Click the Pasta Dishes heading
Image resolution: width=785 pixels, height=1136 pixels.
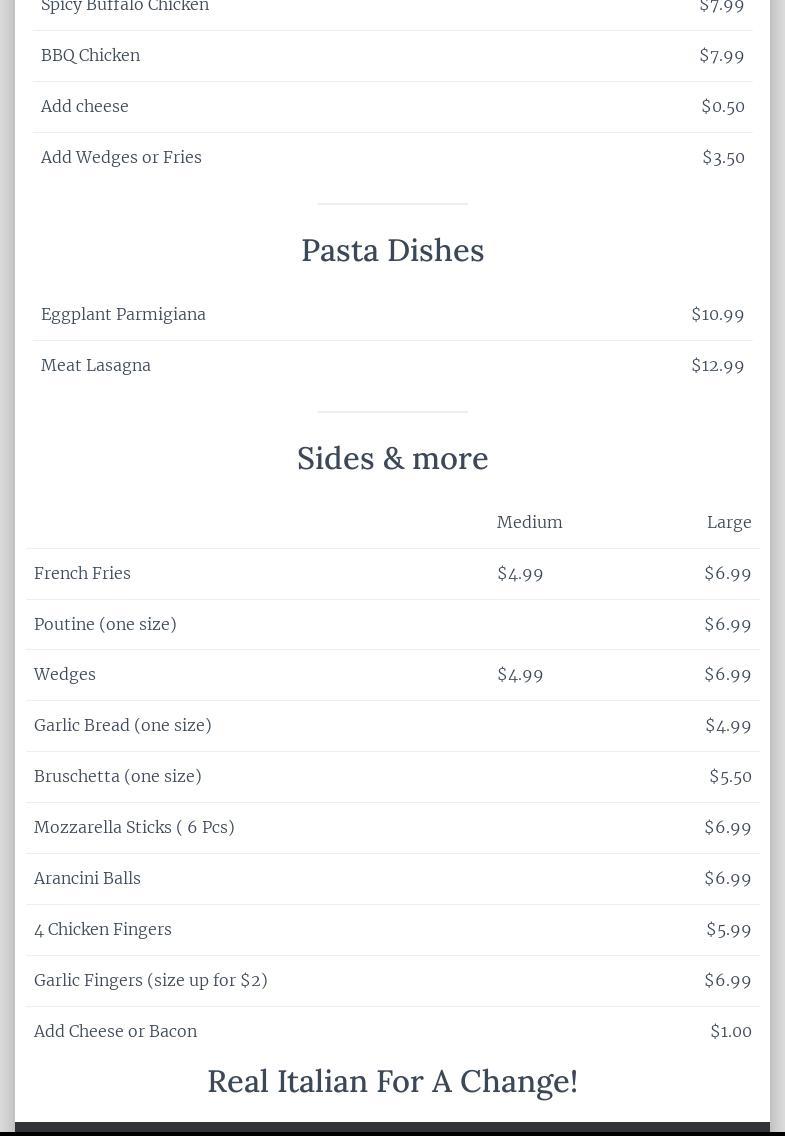tap(392, 251)
